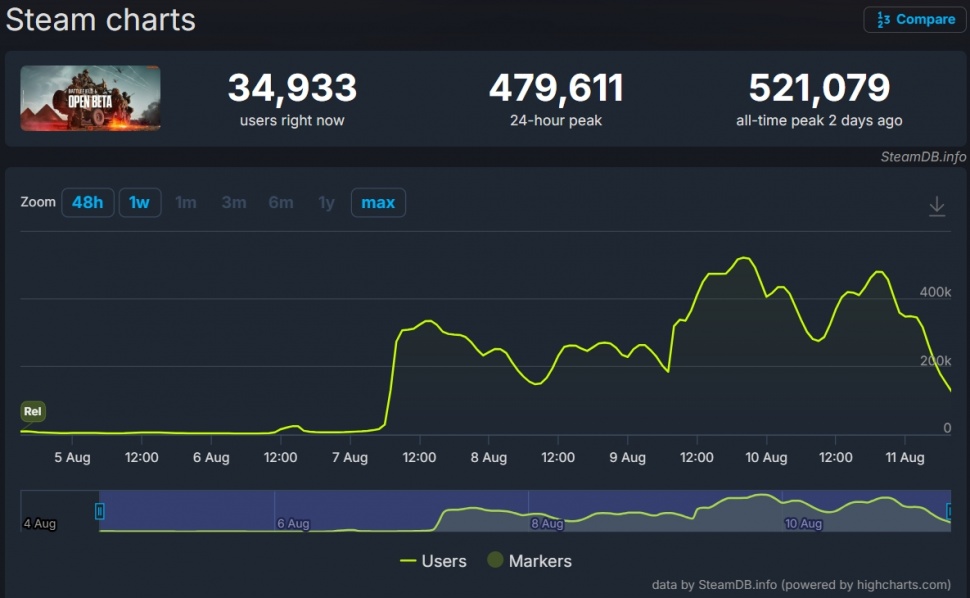
Task: Click the navigator near 8 Aug
Action: 547,523
